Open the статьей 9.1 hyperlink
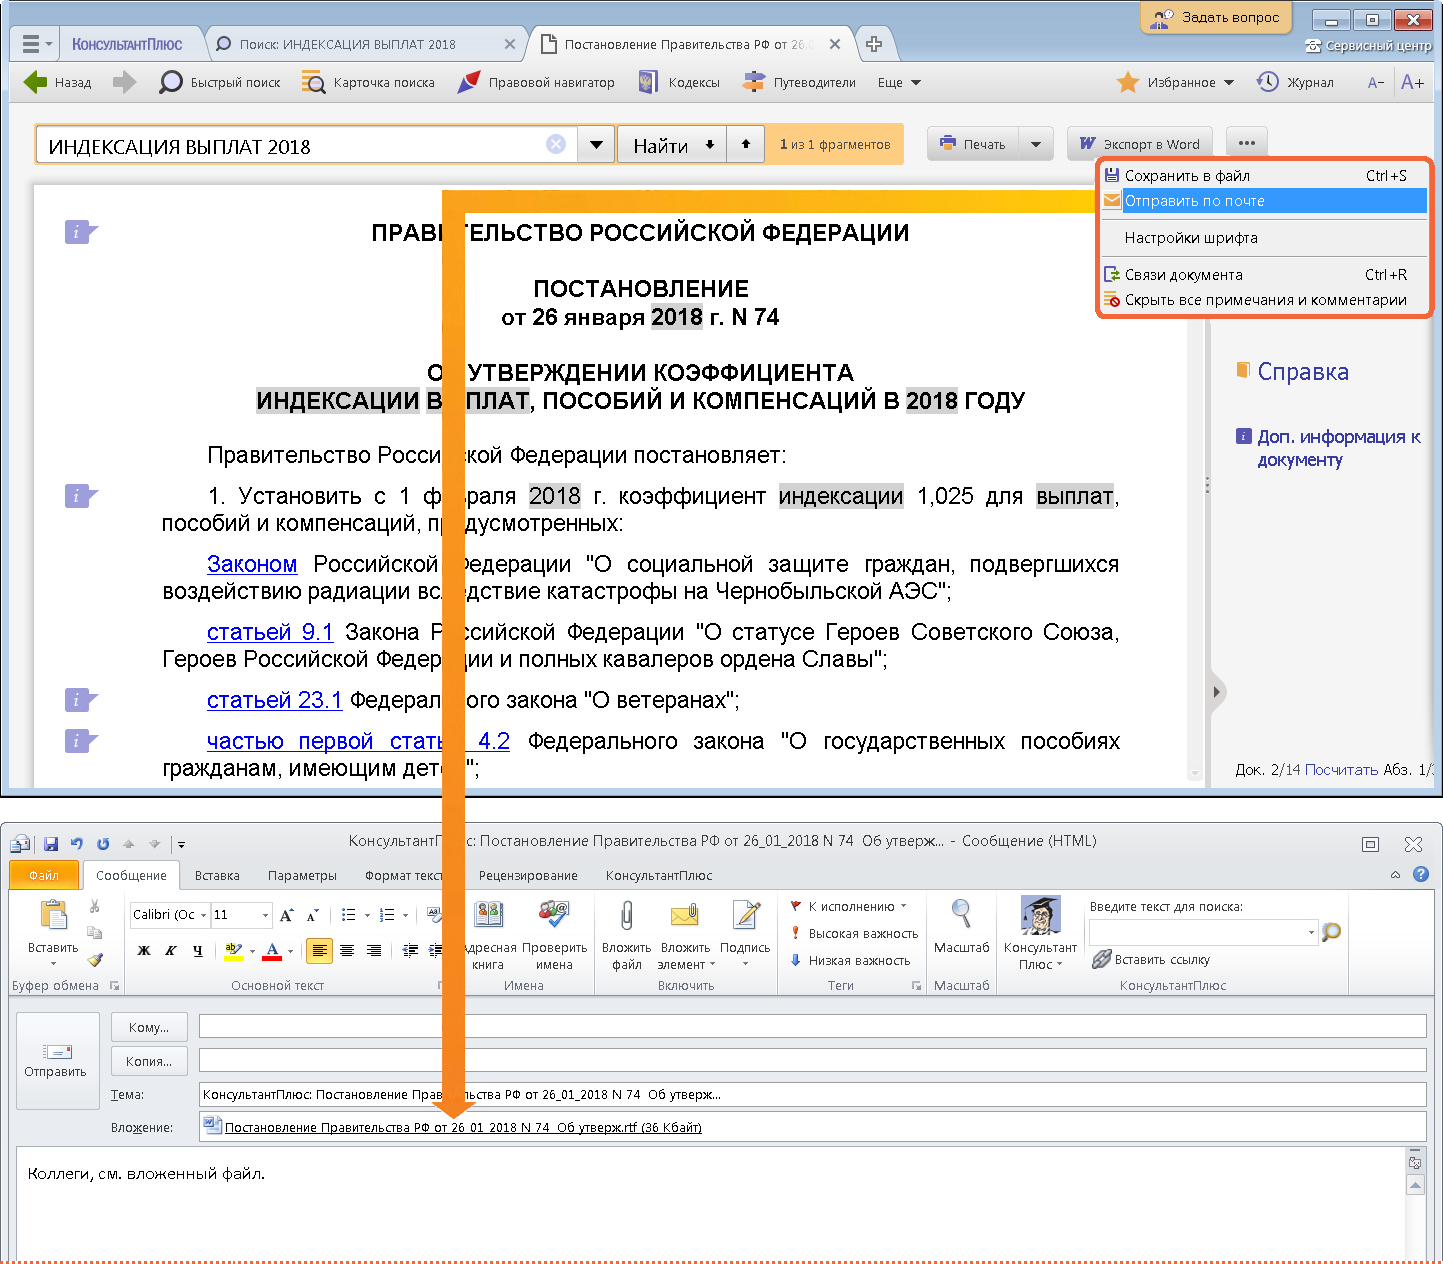1443x1264 pixels. click(270, 632)
